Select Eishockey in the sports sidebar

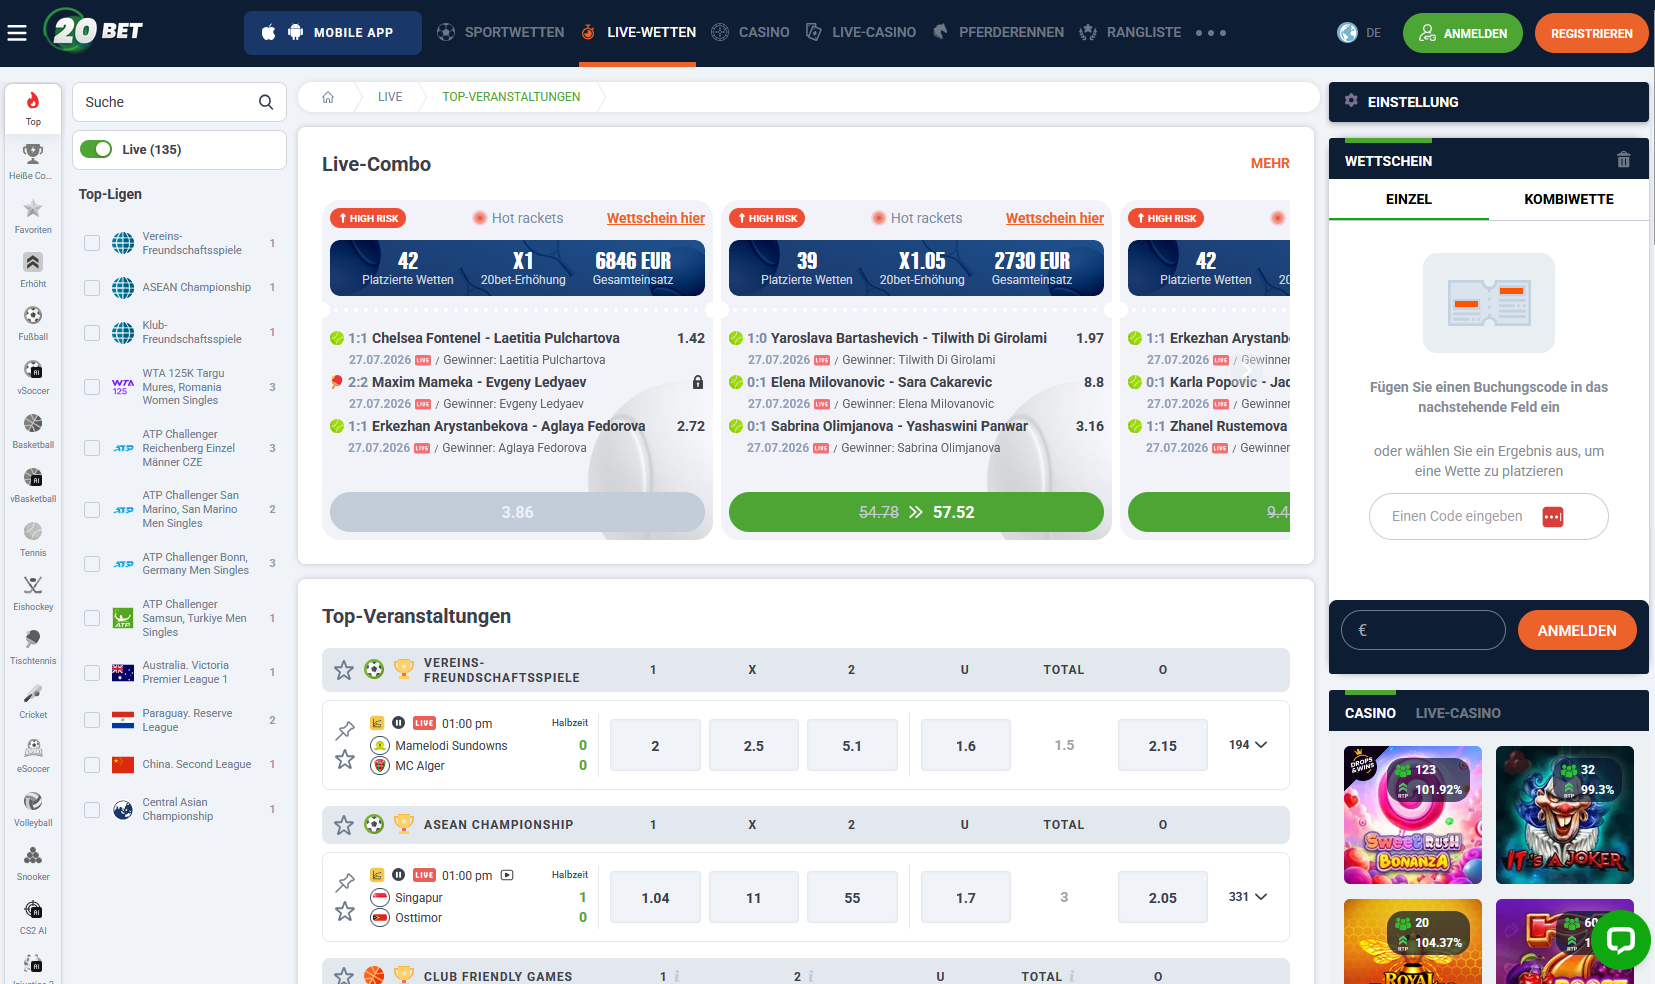coord(33,593)
